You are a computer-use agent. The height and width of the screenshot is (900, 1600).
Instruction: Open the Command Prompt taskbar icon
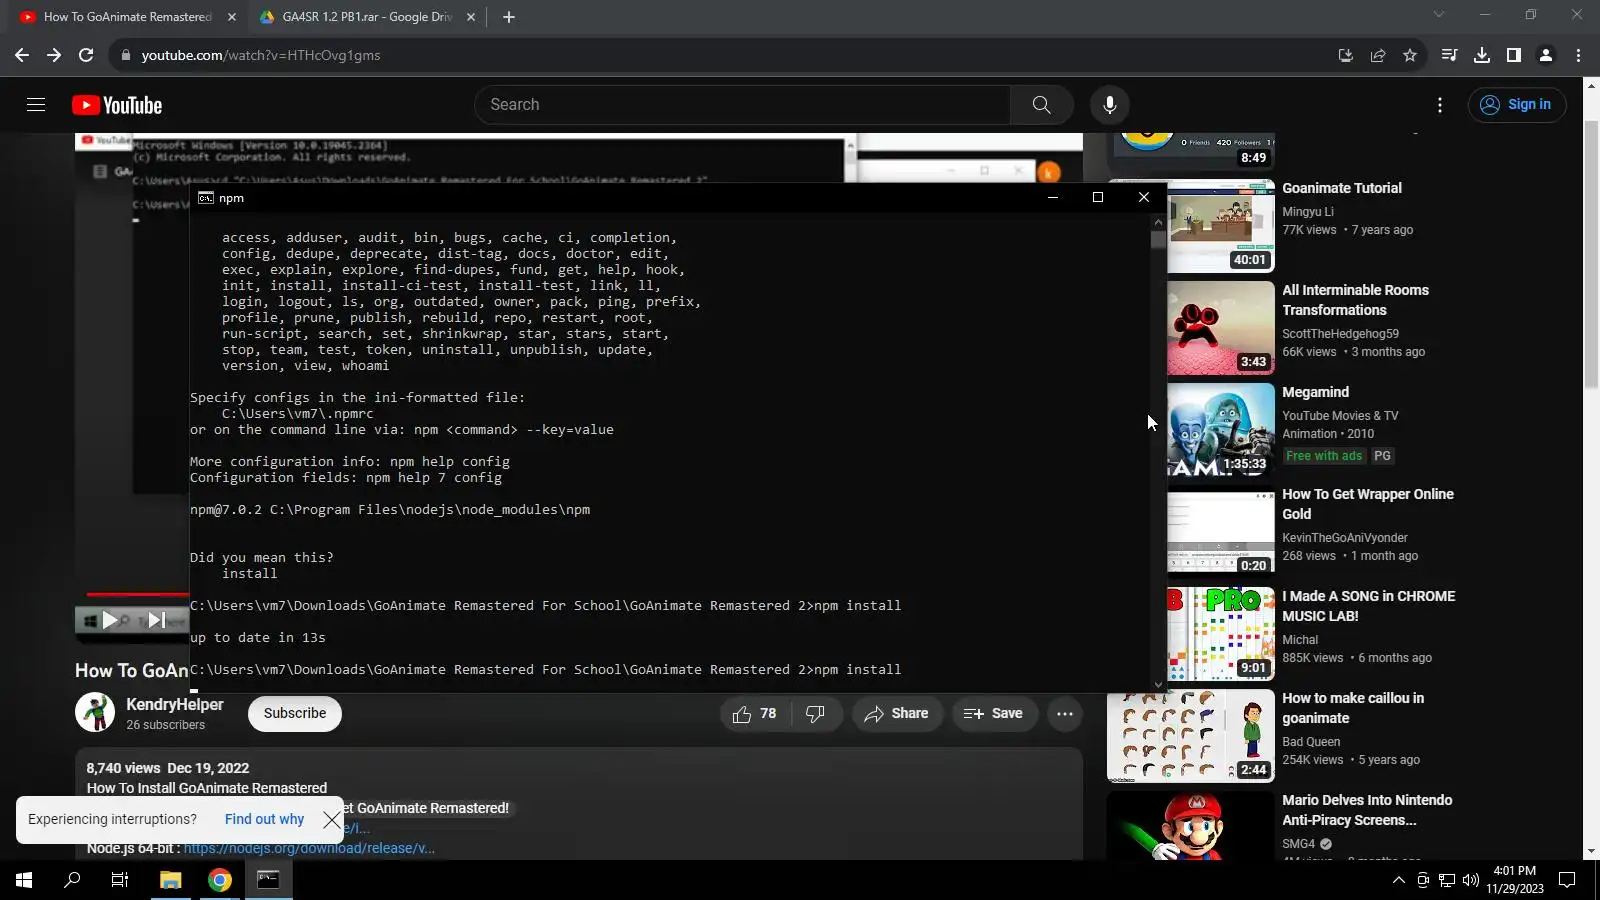[269, 880]
